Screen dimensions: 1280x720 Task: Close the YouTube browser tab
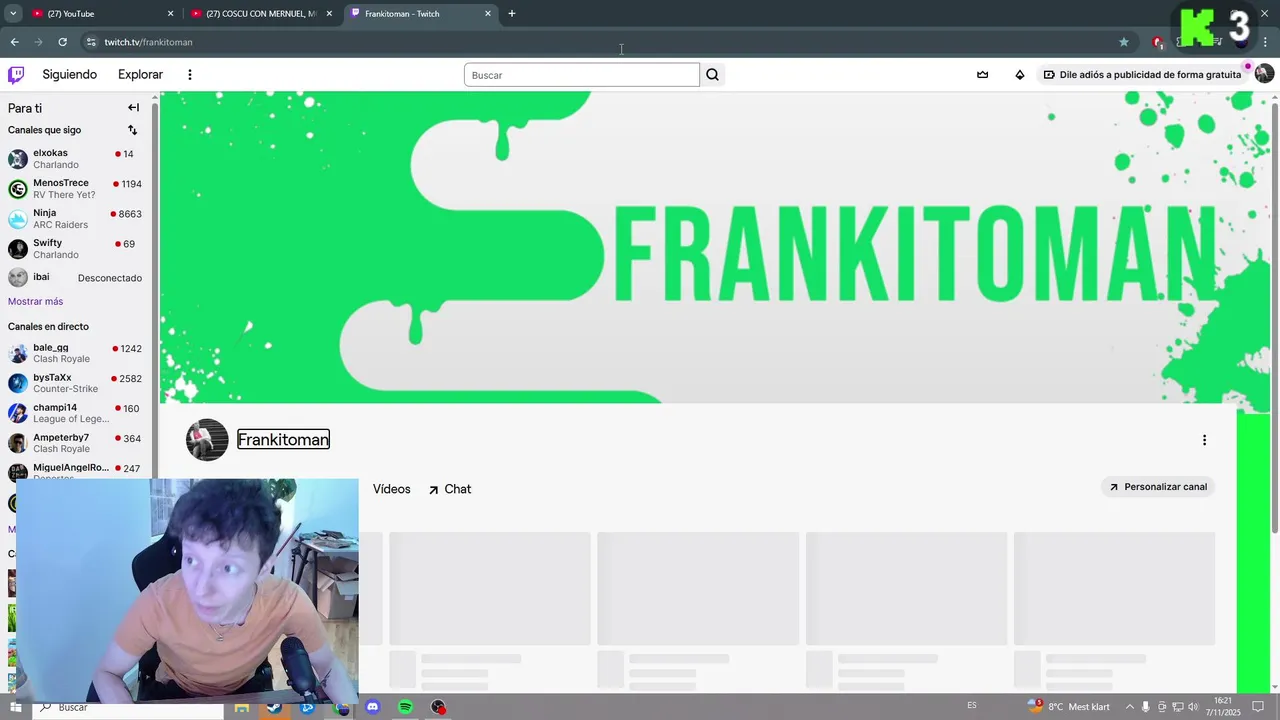coord(170,13)
